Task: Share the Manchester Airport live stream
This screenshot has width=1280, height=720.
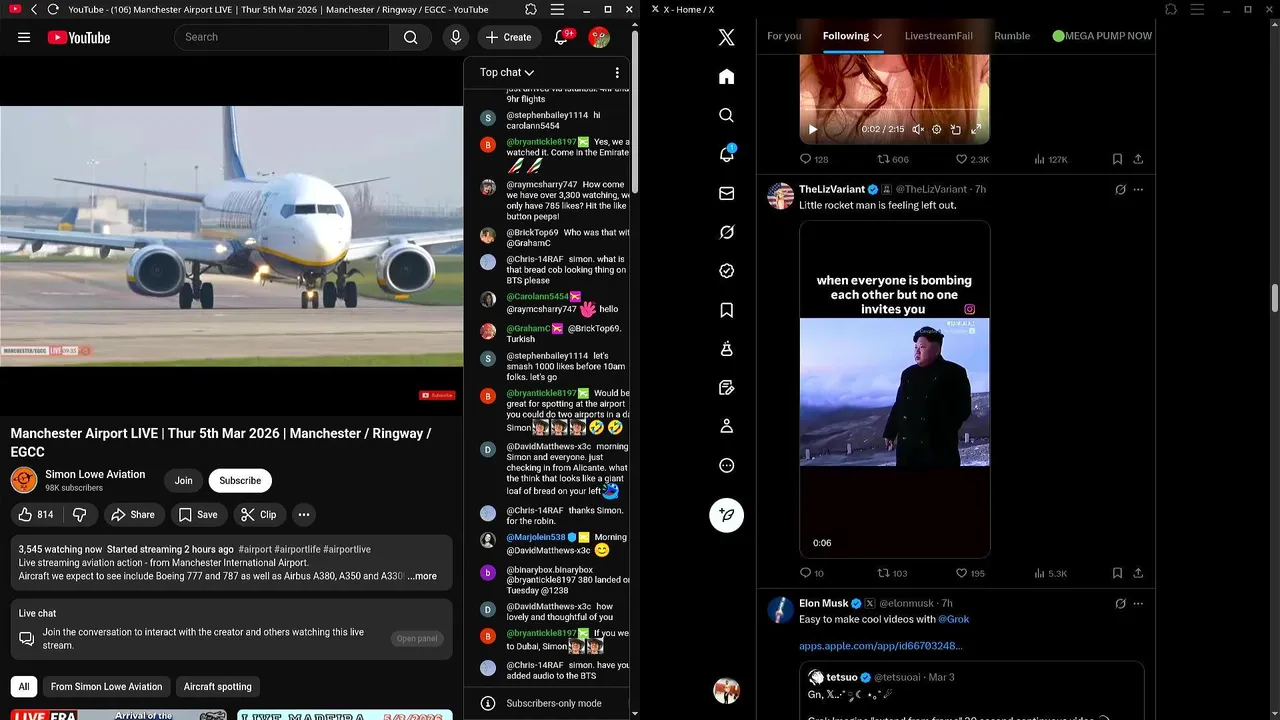Action: (133, 515)
